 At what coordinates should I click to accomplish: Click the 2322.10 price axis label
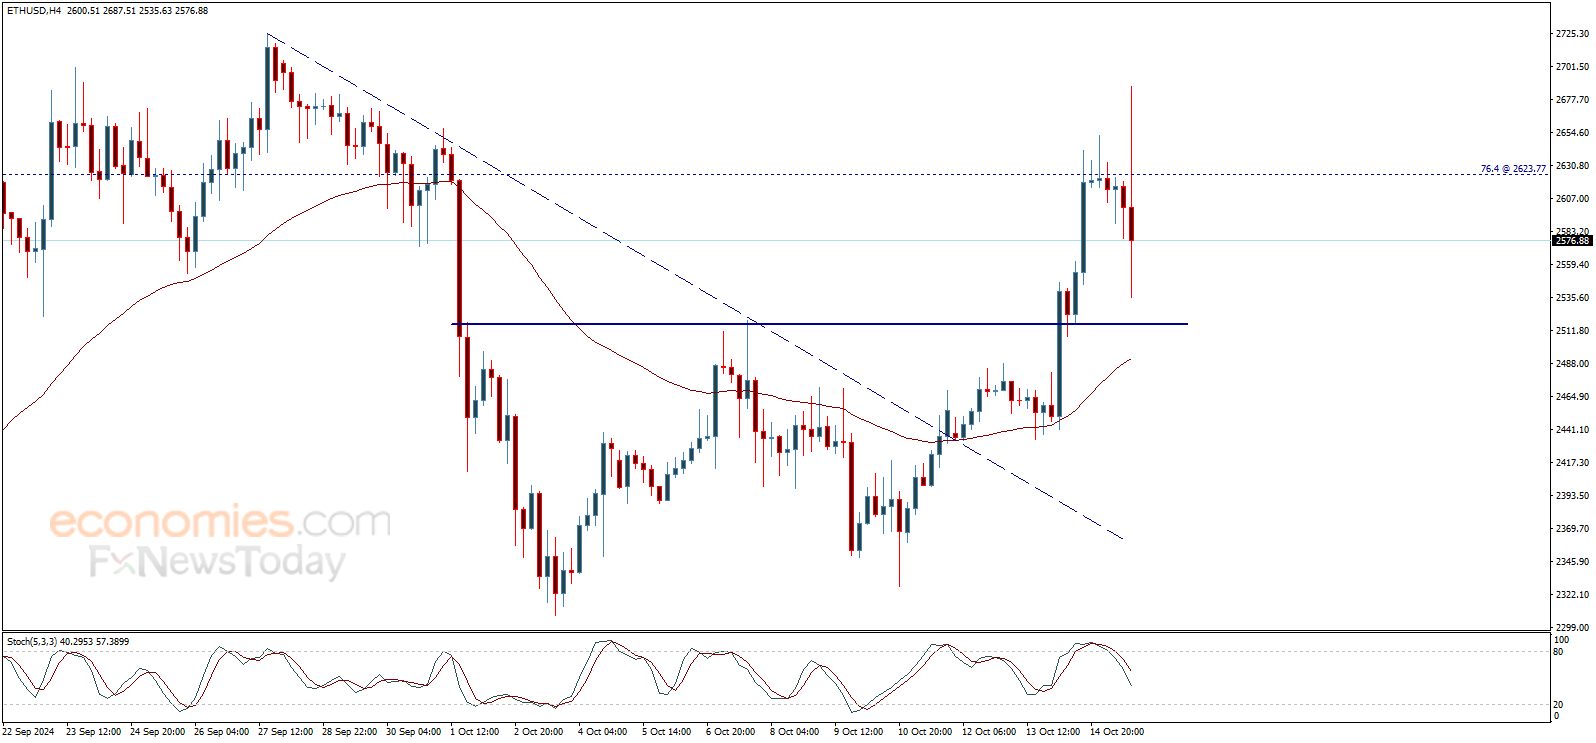(x=1572, y=595)
